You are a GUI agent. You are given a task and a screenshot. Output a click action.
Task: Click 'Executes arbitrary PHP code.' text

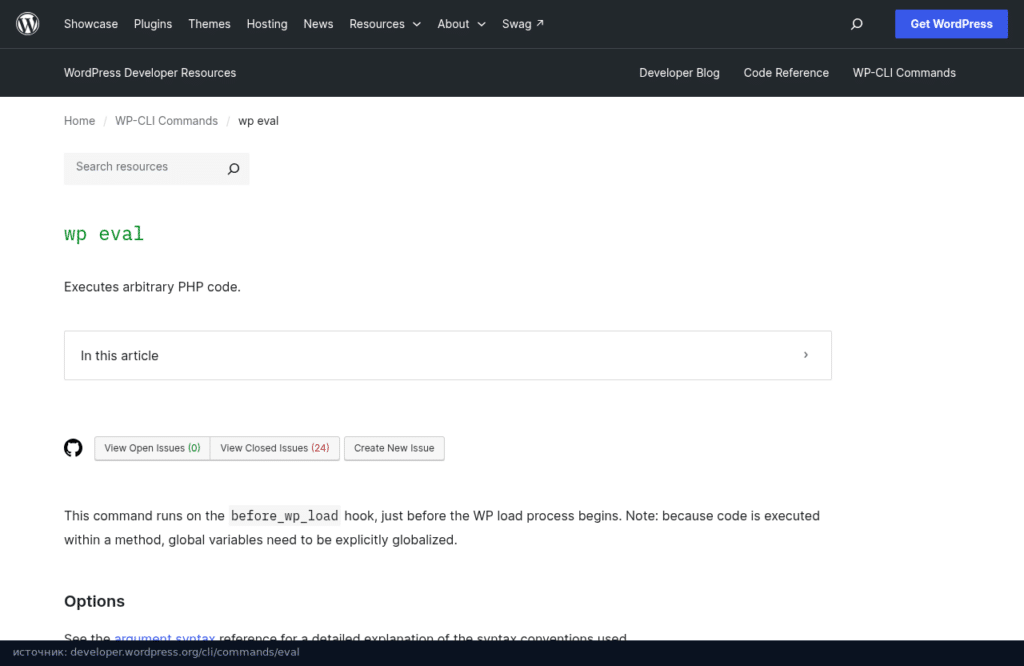click(152, 287)
